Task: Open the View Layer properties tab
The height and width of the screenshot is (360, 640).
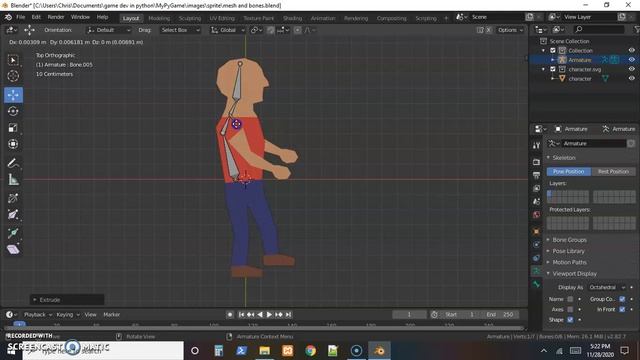Action: pos(536,188)
